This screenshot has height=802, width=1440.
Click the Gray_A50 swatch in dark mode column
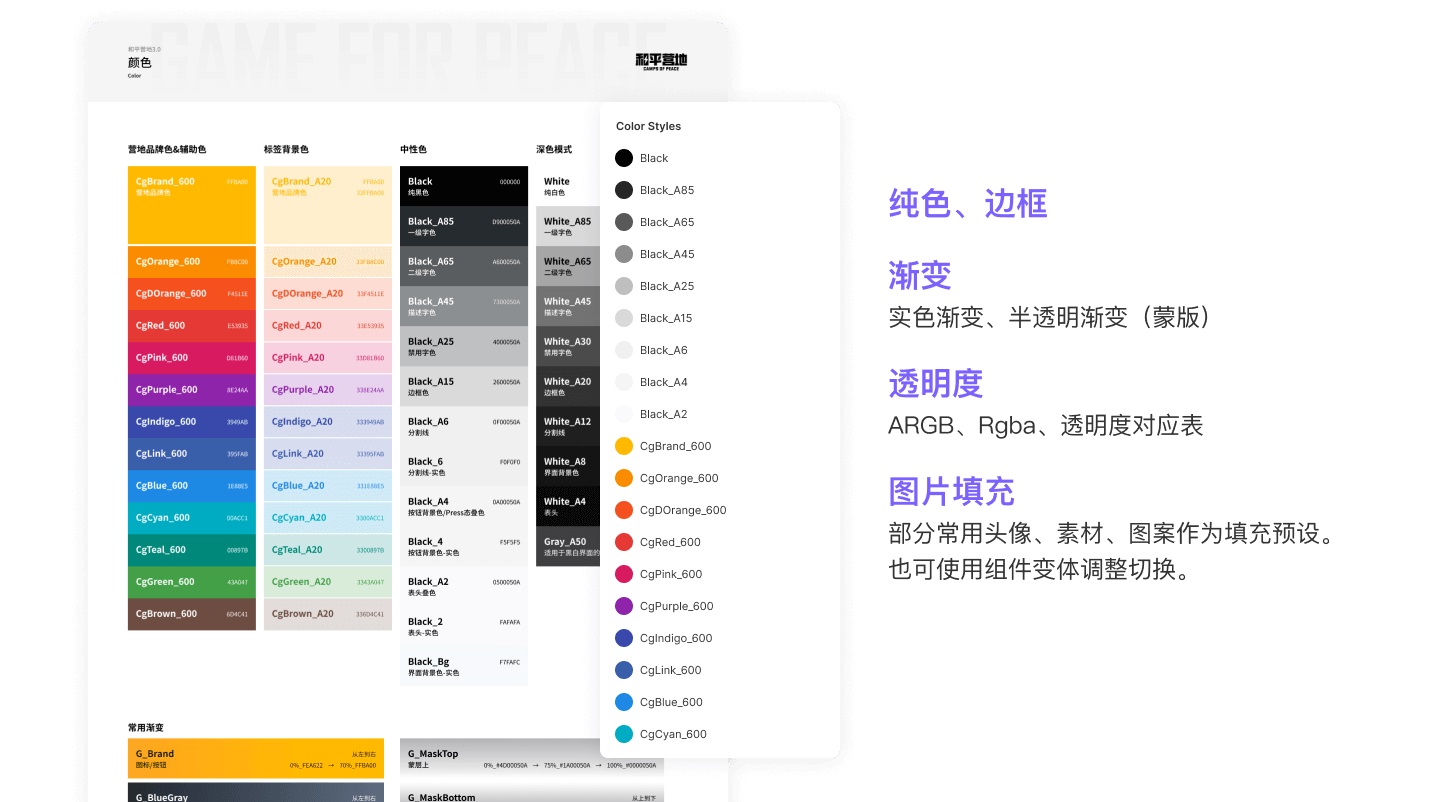(x=568, y=546)
